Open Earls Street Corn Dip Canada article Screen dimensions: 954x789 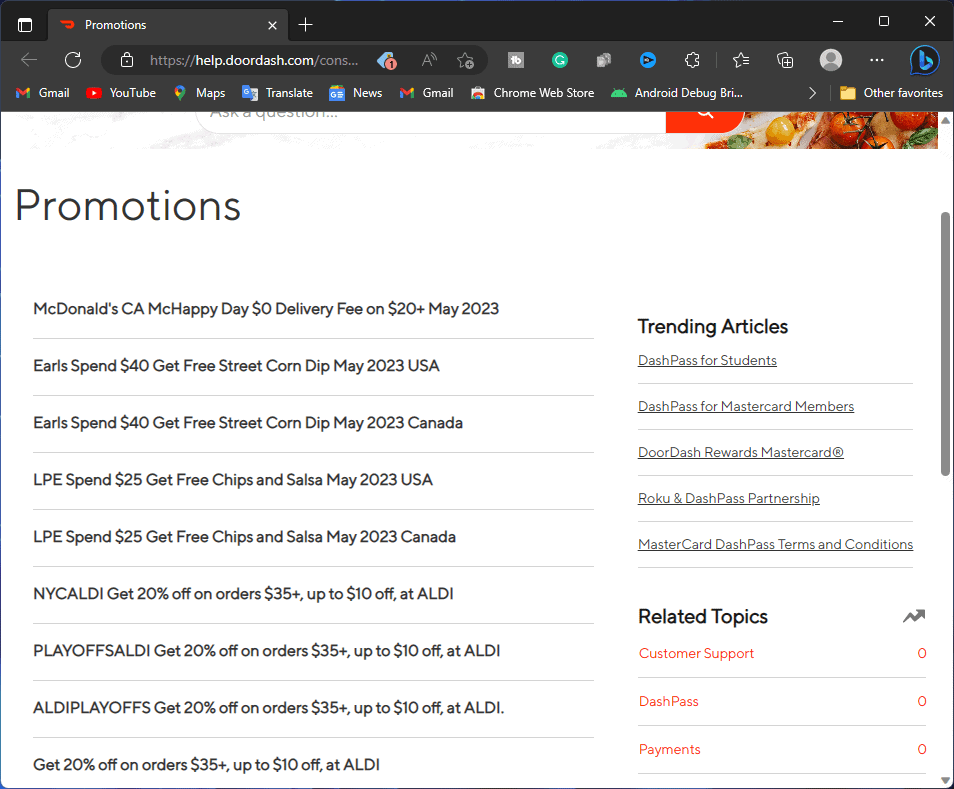(248, 423)
